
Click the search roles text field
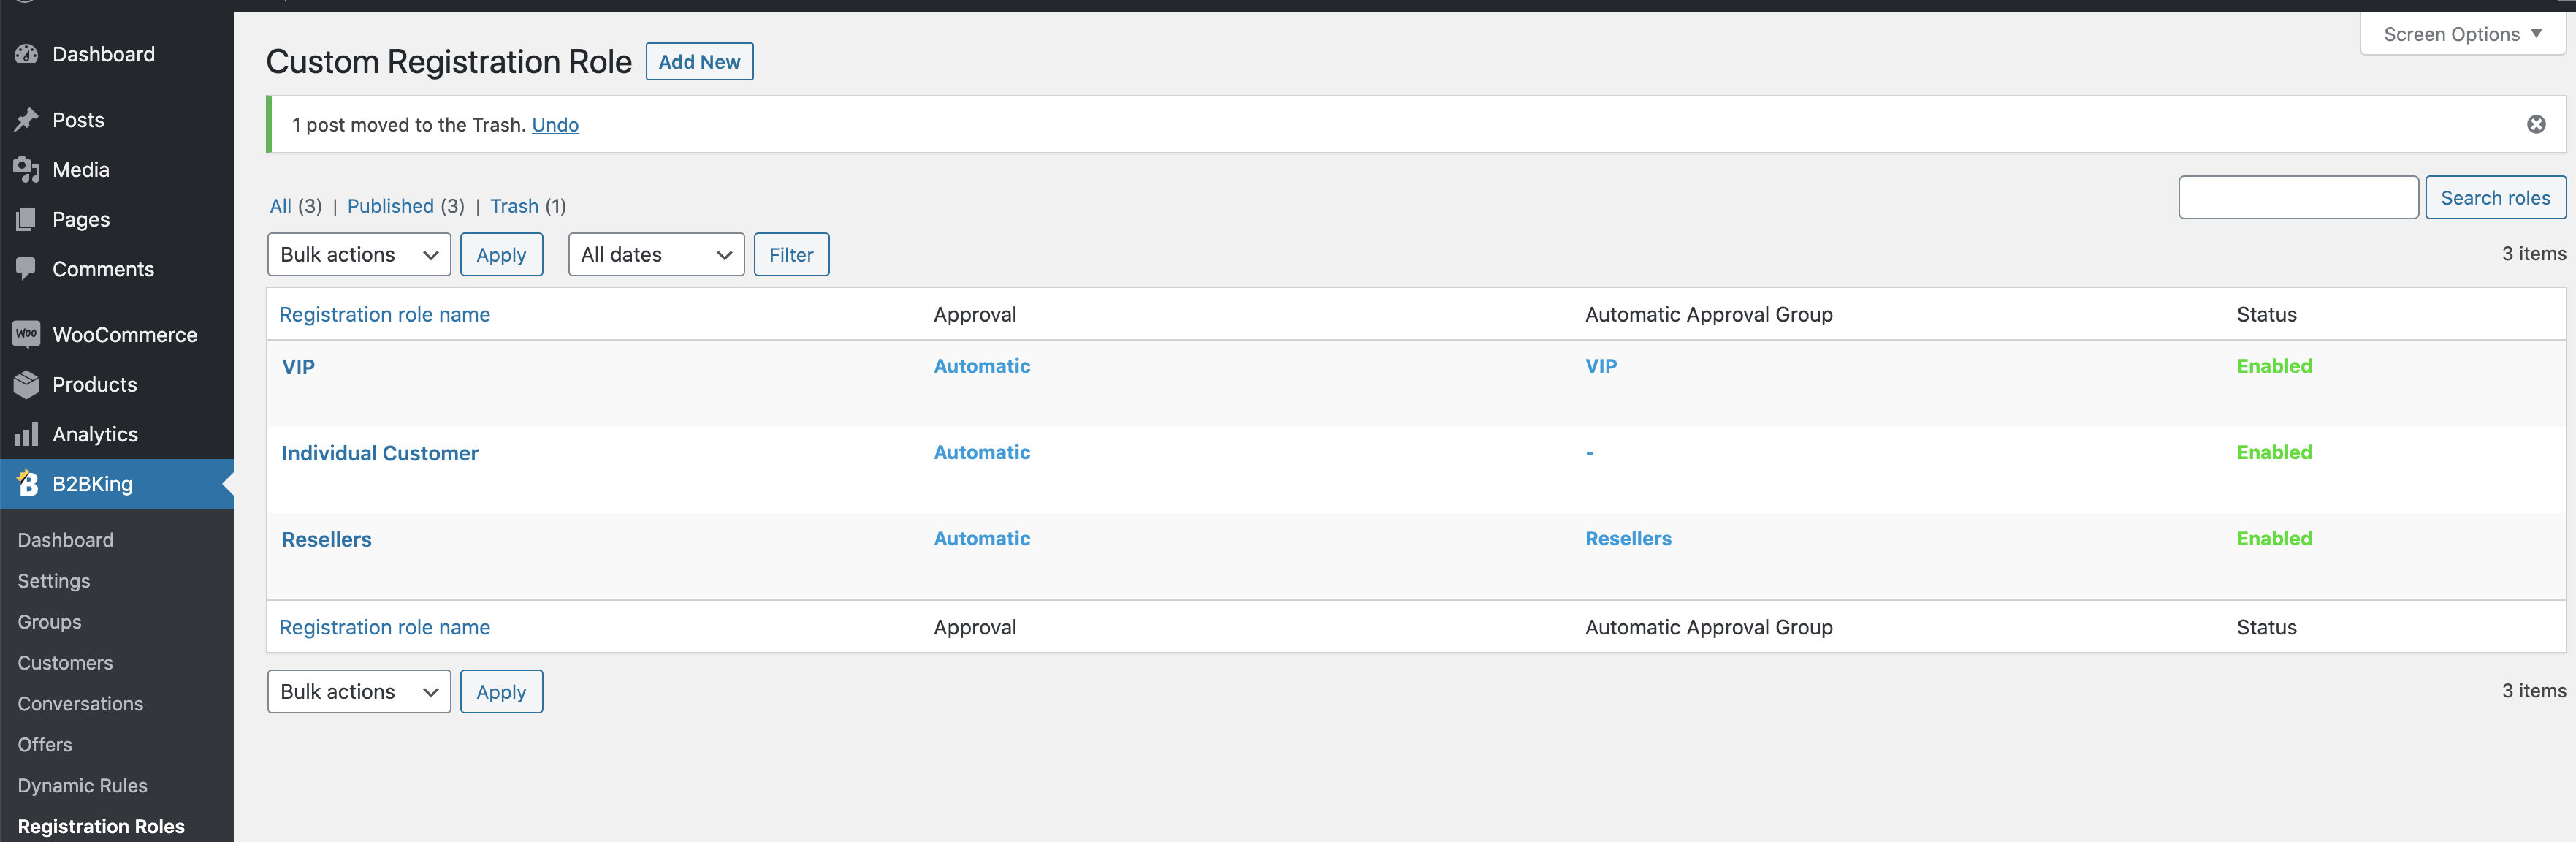point(2297,198)
